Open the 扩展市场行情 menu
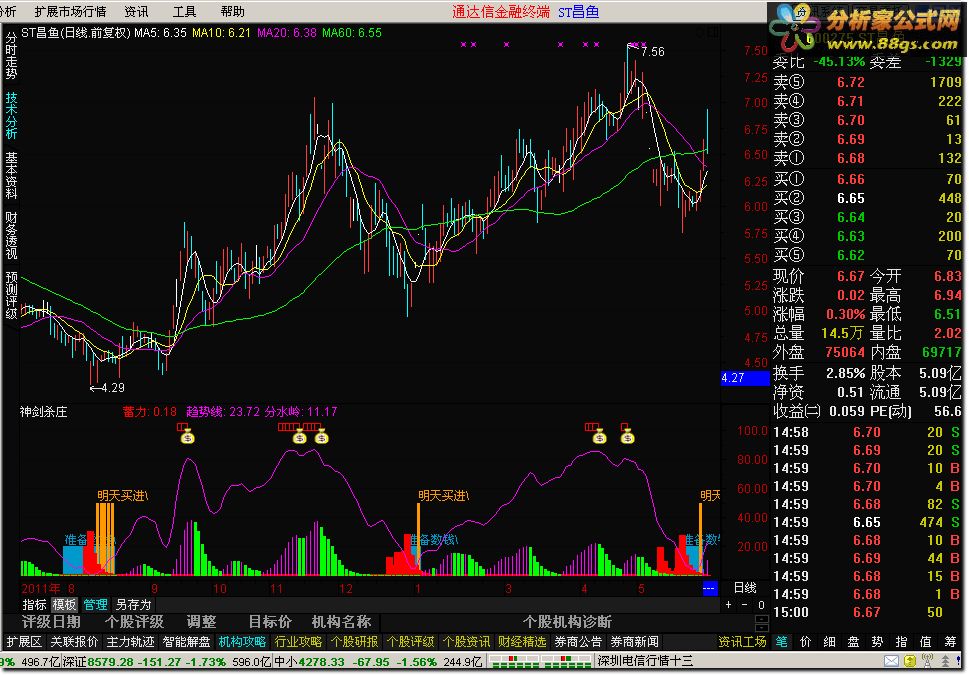 tap(70, 12)
